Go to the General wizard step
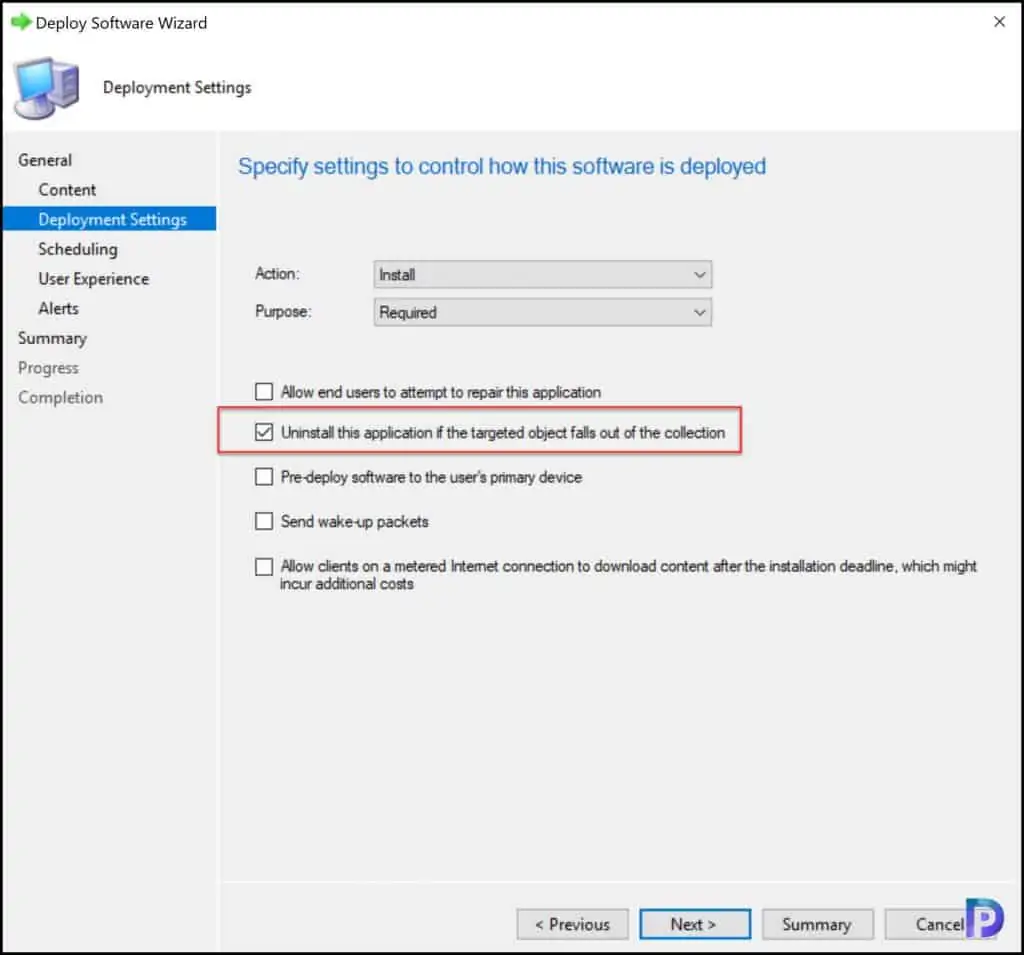1024x955 pixels. 45,160
